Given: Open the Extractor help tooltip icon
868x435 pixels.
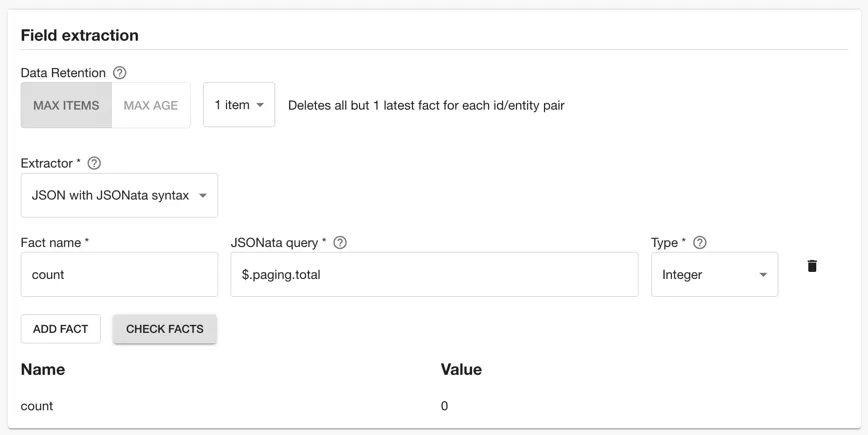Looking at the screenshot, I should point(94,163).
